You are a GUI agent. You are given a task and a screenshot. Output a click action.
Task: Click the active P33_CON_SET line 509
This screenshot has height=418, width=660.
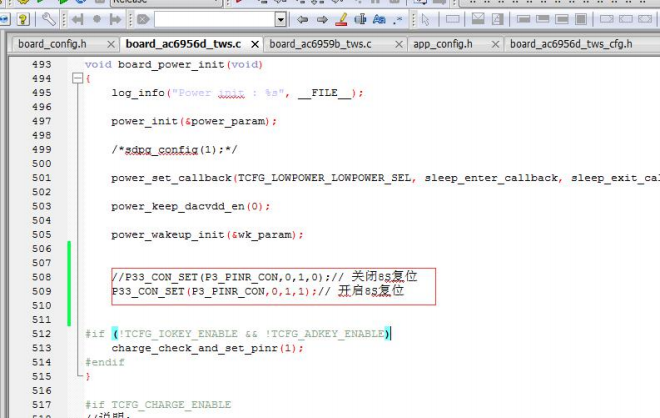[x=258, y=291]
